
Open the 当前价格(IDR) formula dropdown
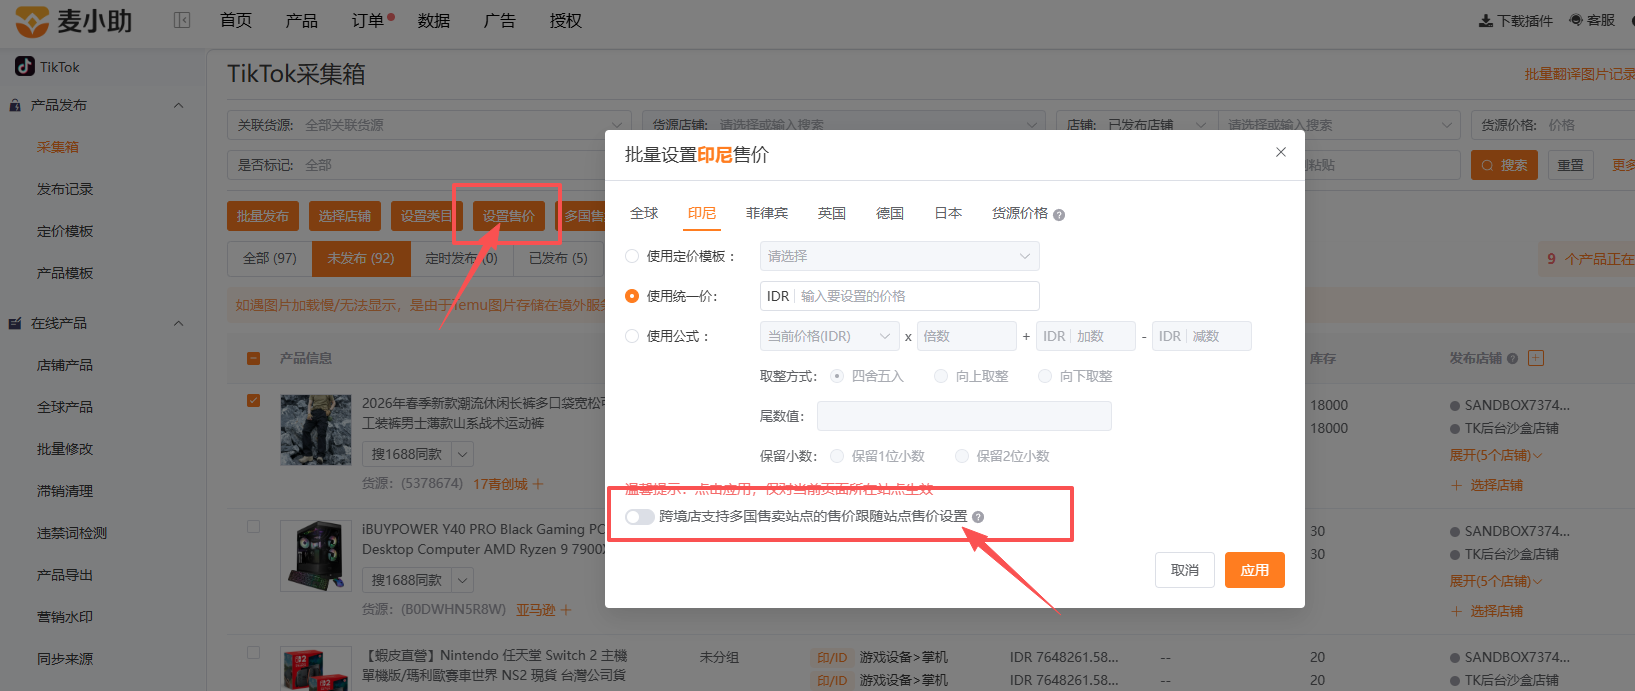[x=828, y=336]
